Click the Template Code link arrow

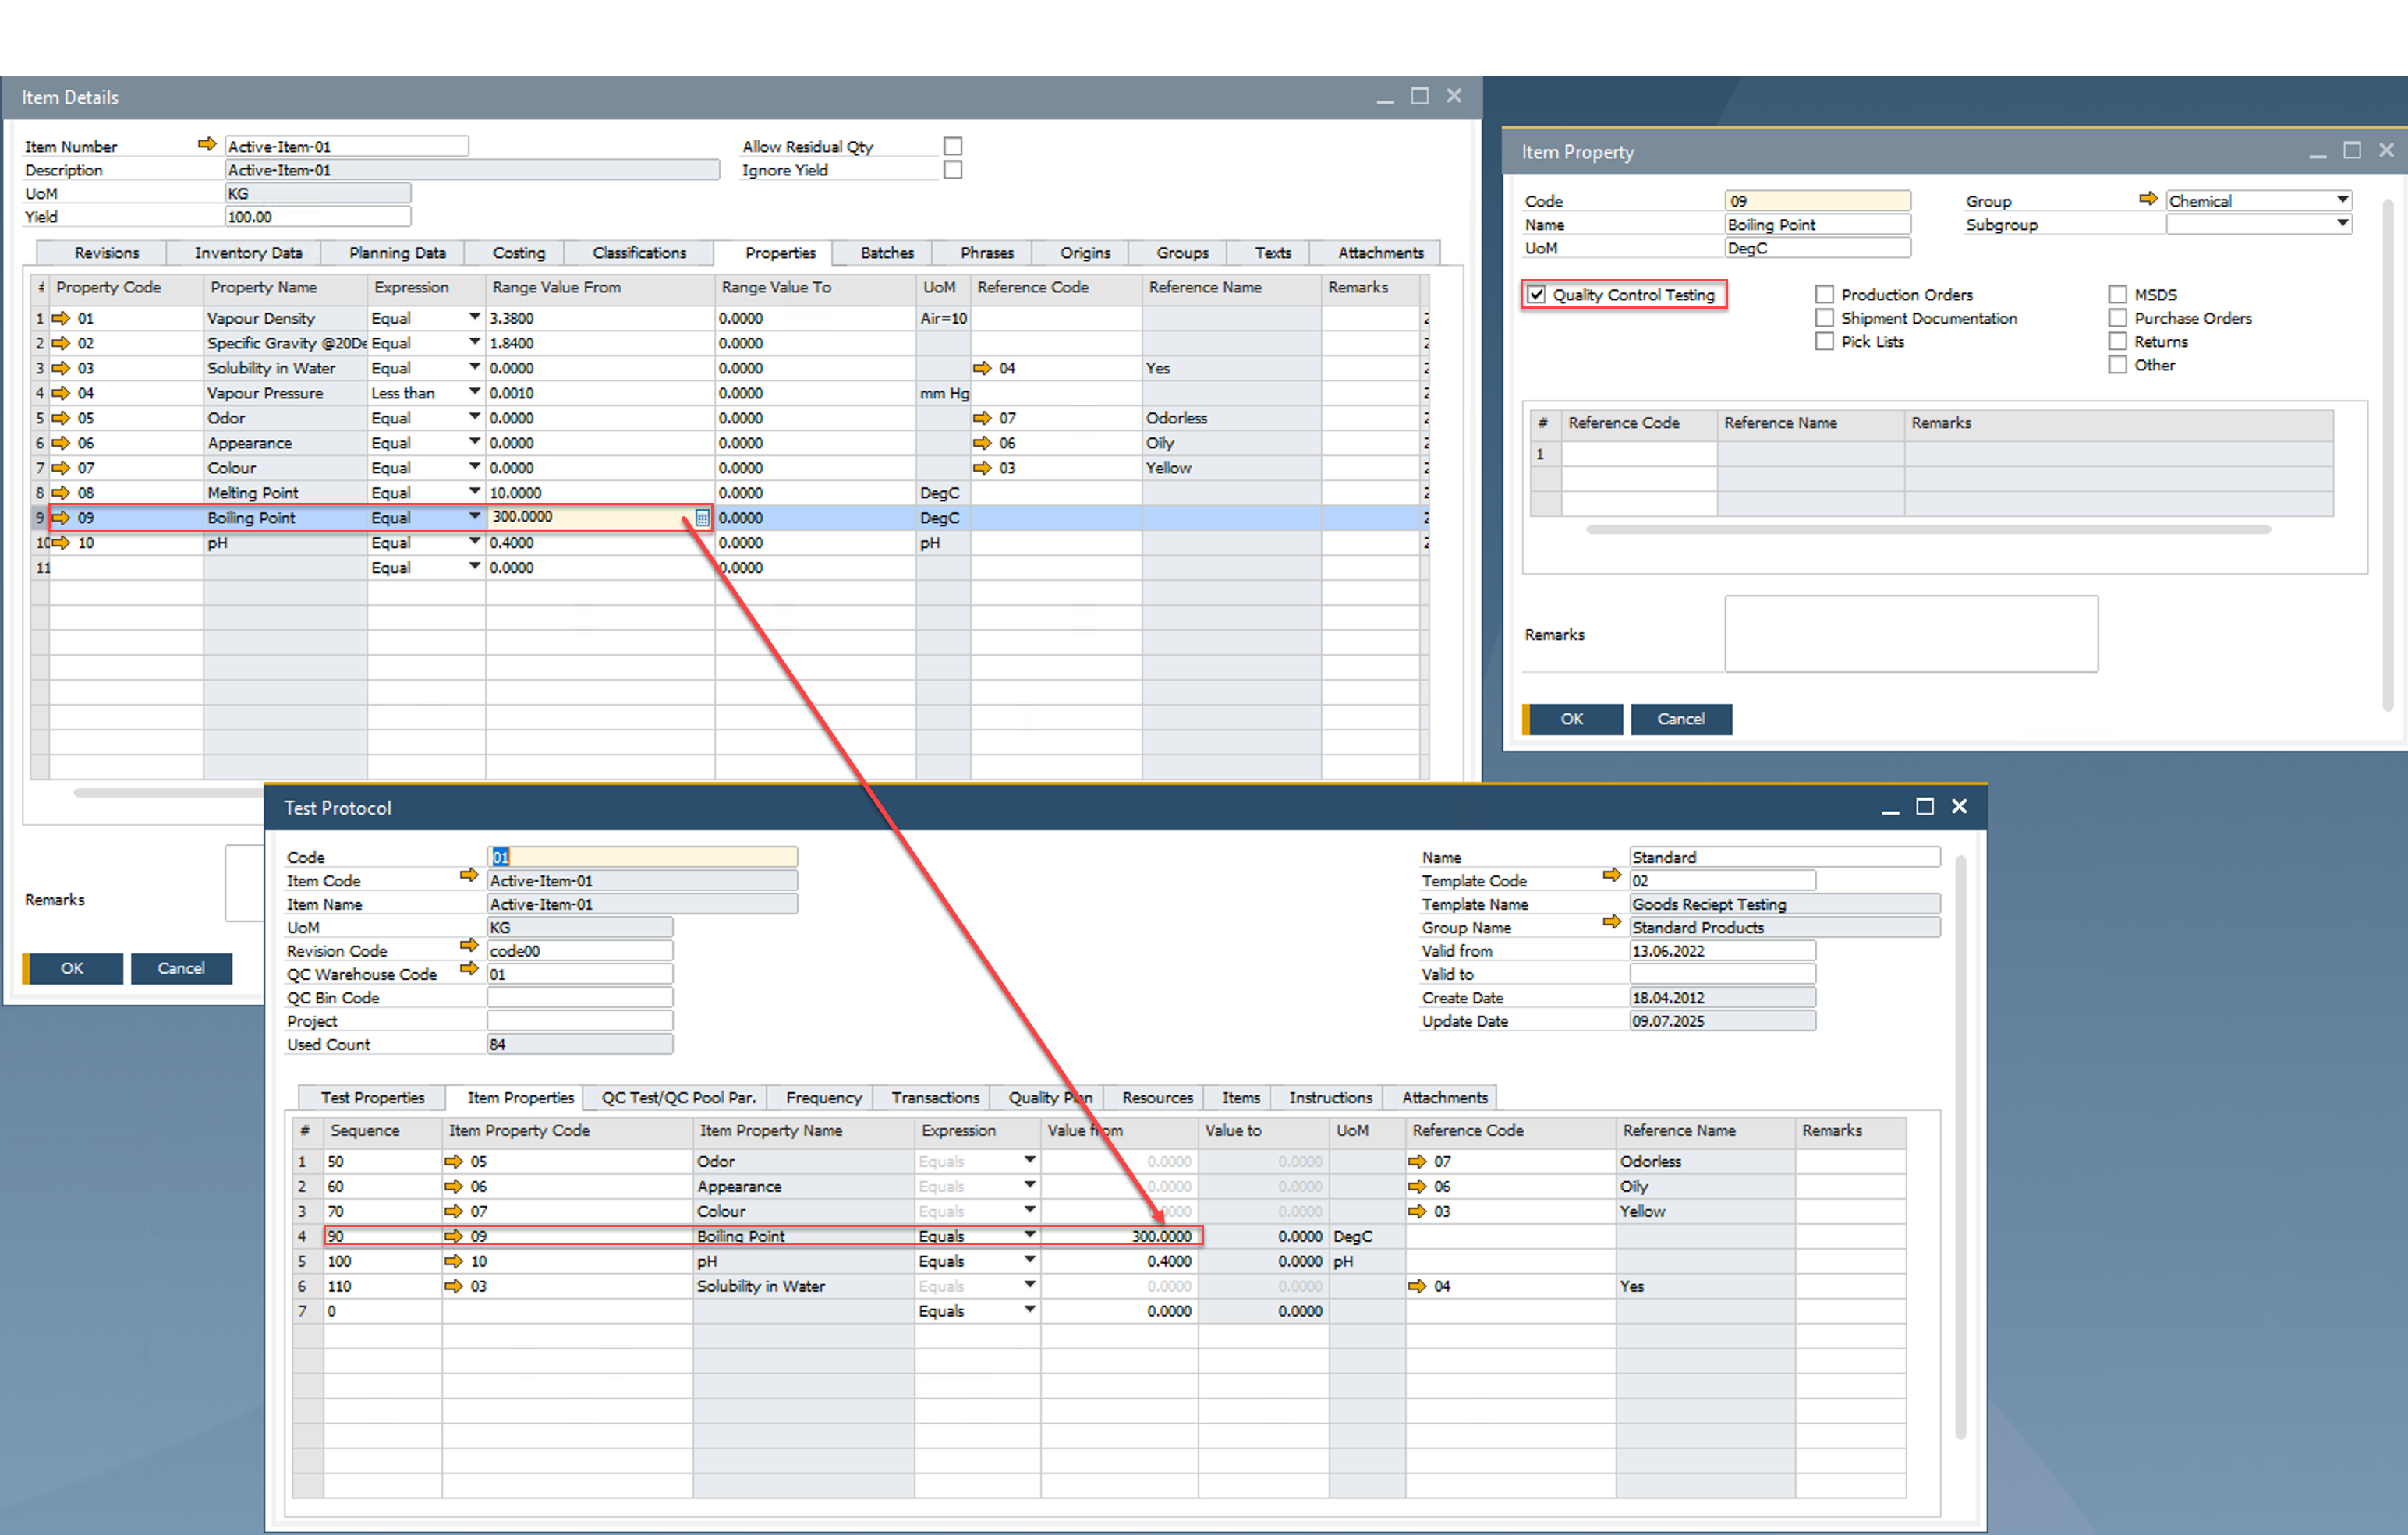1611,876
